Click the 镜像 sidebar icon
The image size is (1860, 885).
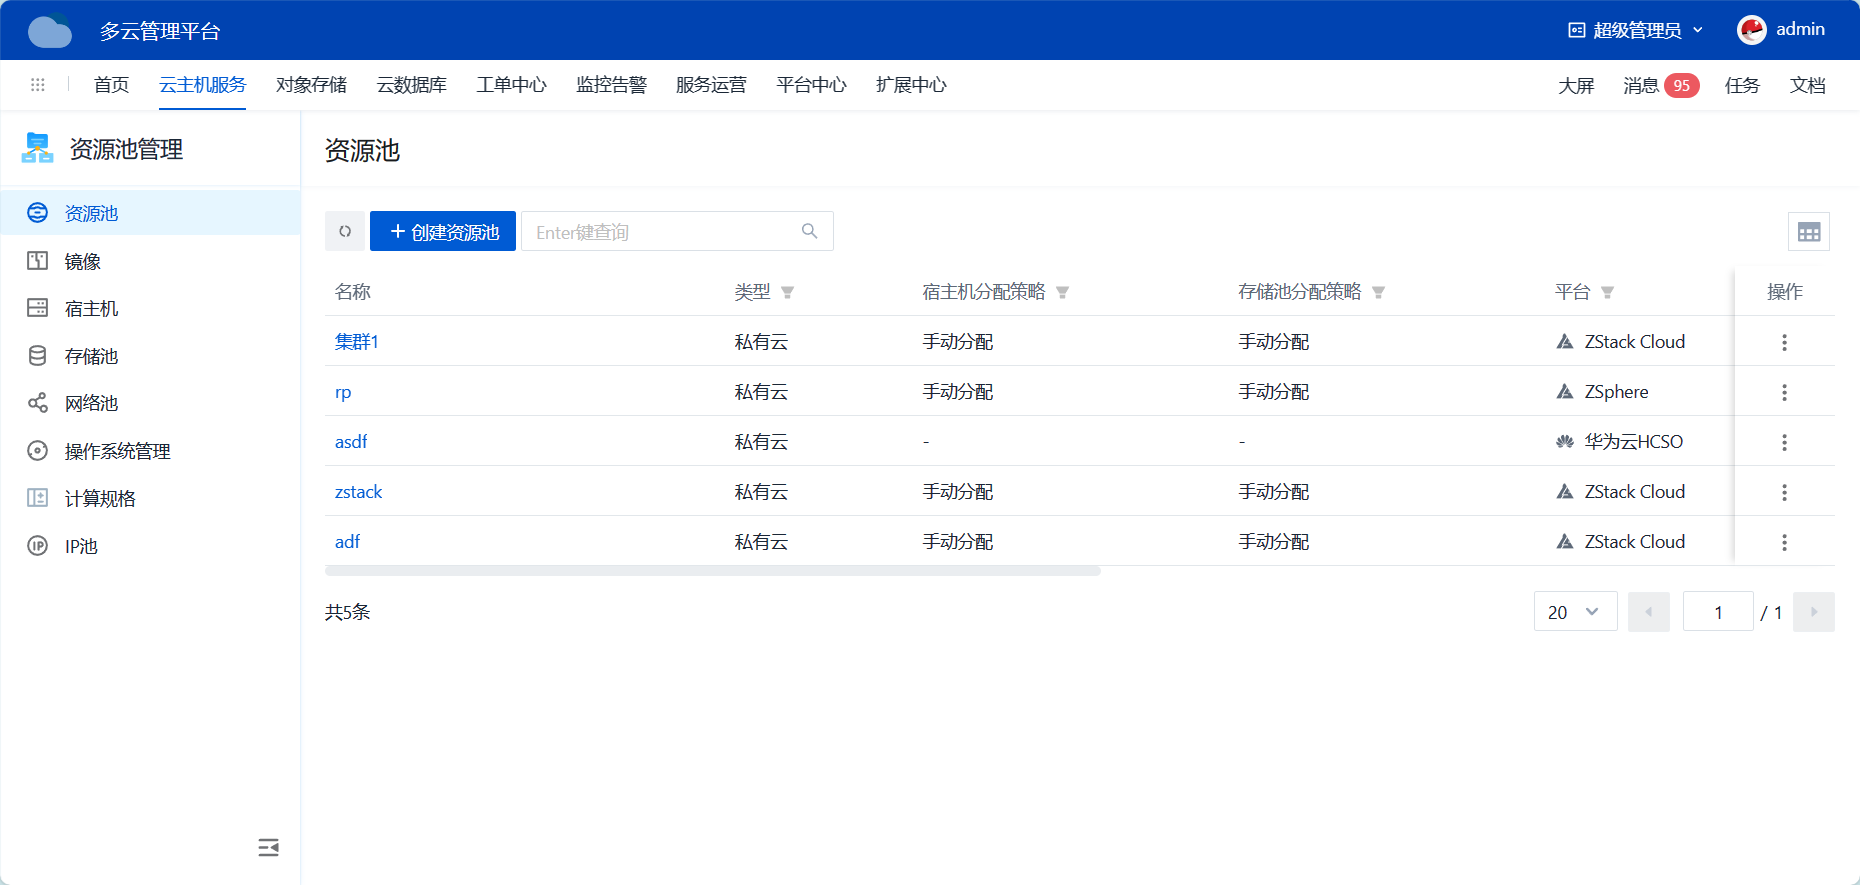click(37, 261)
